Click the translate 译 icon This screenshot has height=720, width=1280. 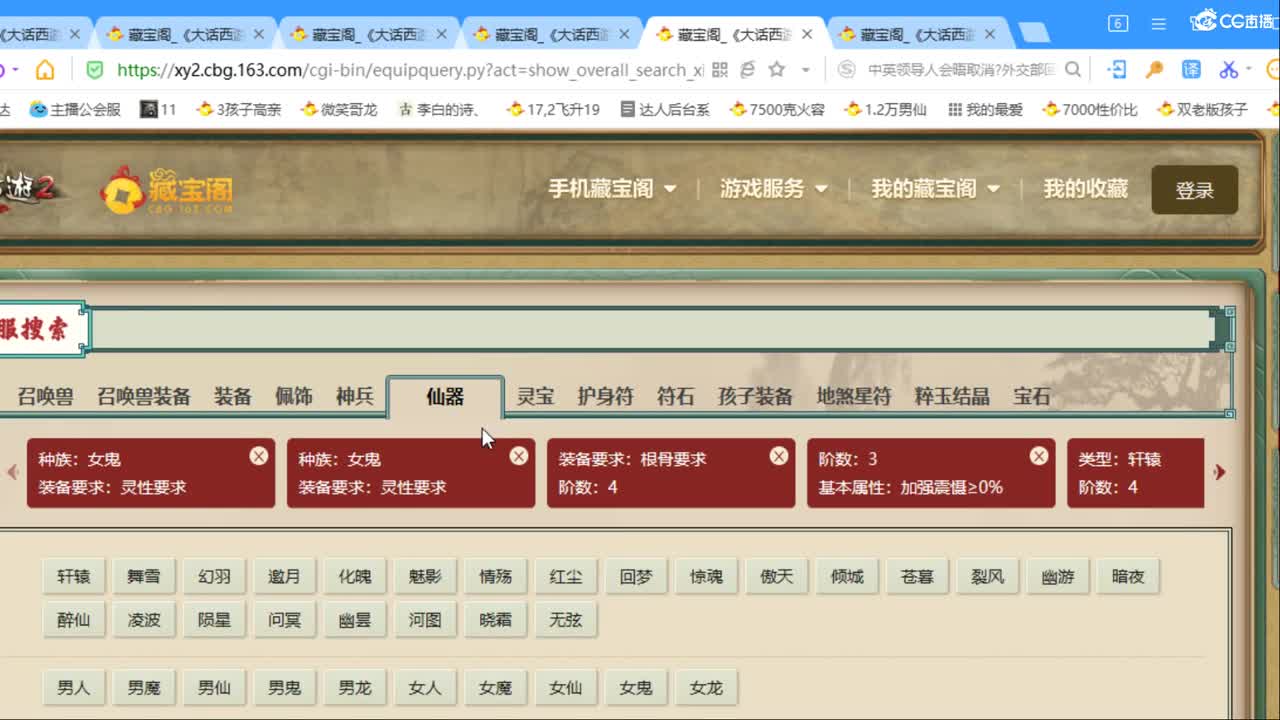(x=1192, y=70)
